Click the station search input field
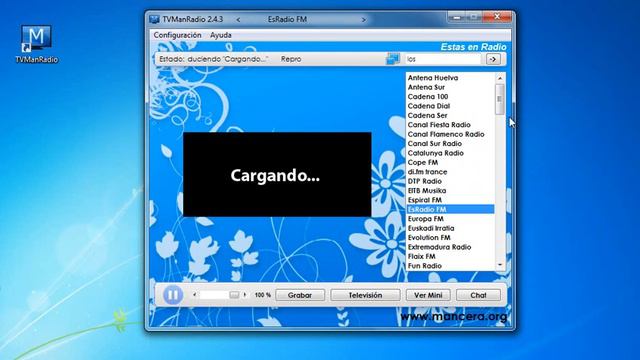The height and width of the screenshot is (360, 640). click(443, 59)
